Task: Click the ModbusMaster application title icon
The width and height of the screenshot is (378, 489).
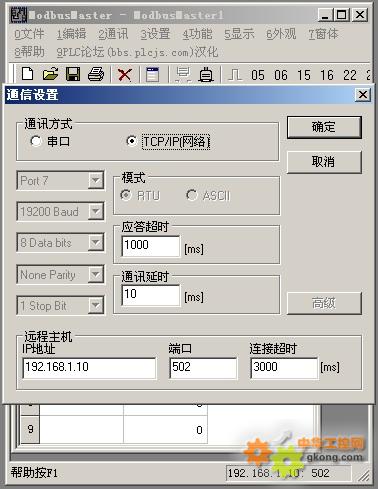Action: (19, 15)
